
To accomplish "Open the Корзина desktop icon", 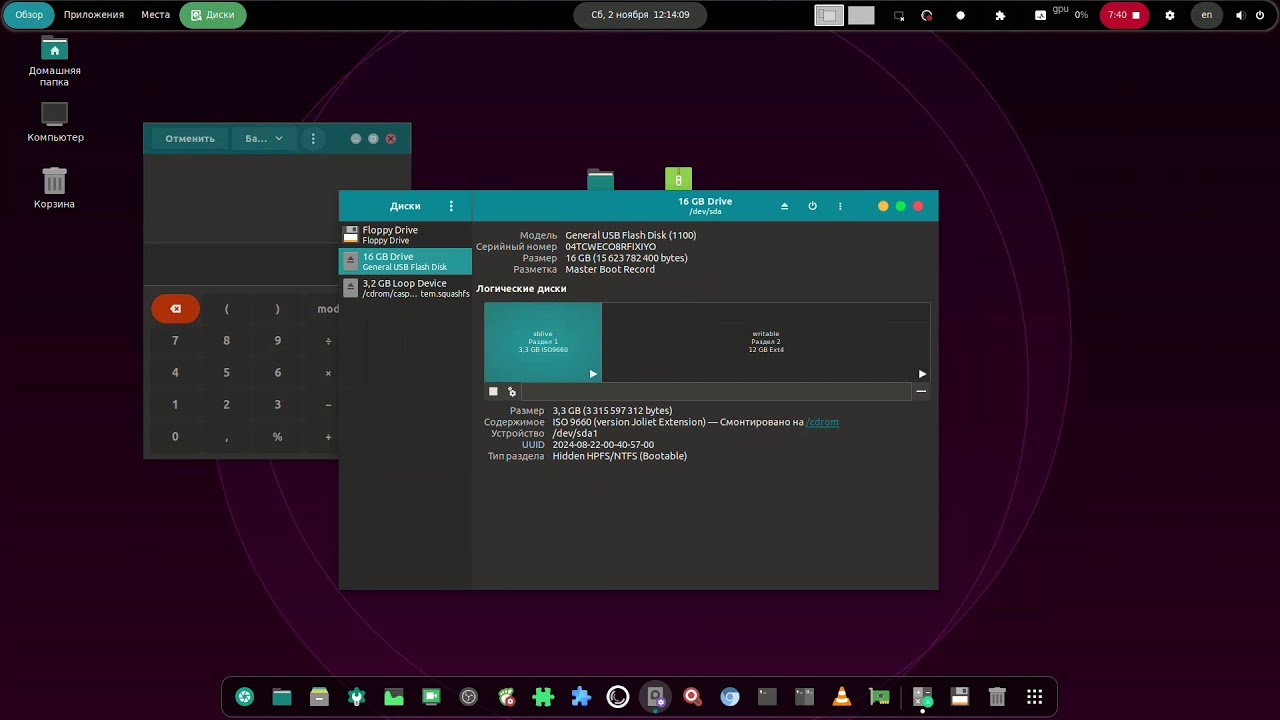I will [x=54, y=188].
